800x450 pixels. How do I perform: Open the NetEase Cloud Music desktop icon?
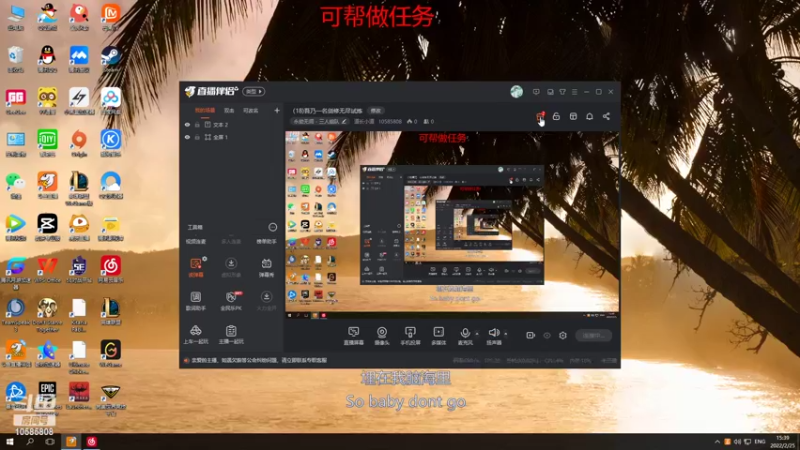[111, 269]
